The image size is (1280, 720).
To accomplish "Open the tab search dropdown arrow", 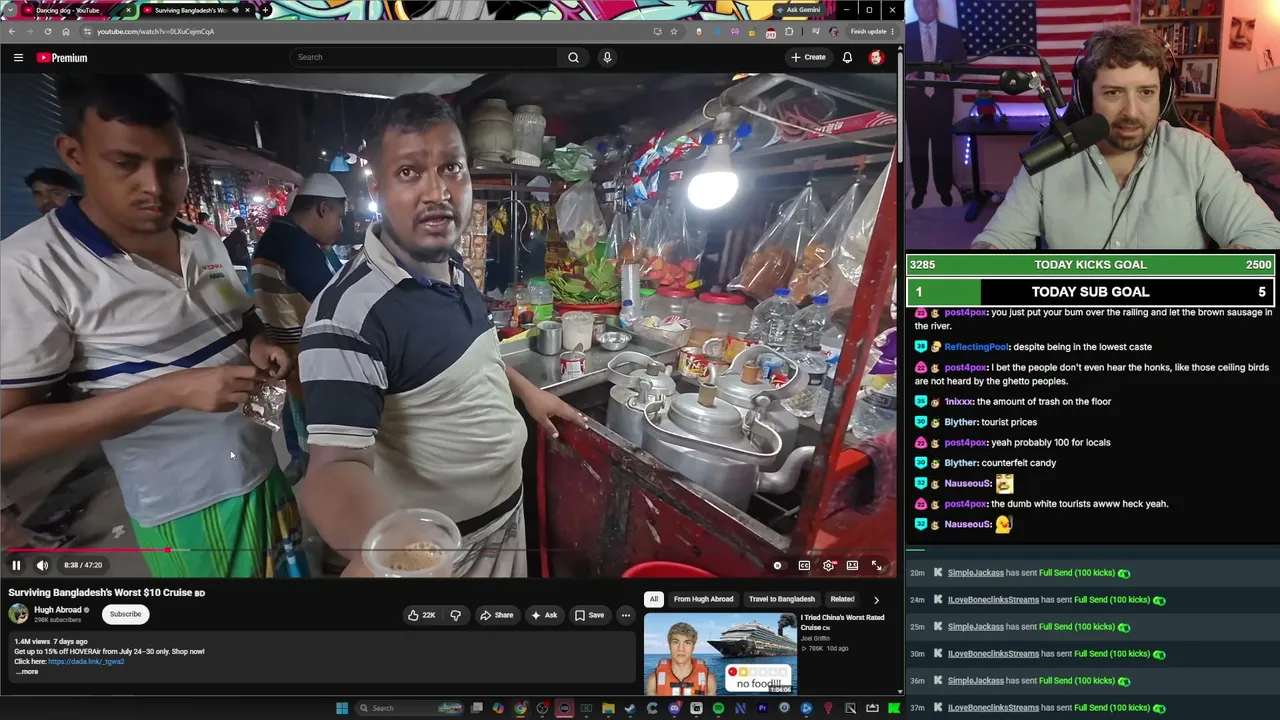I will (x=11, y=10).
